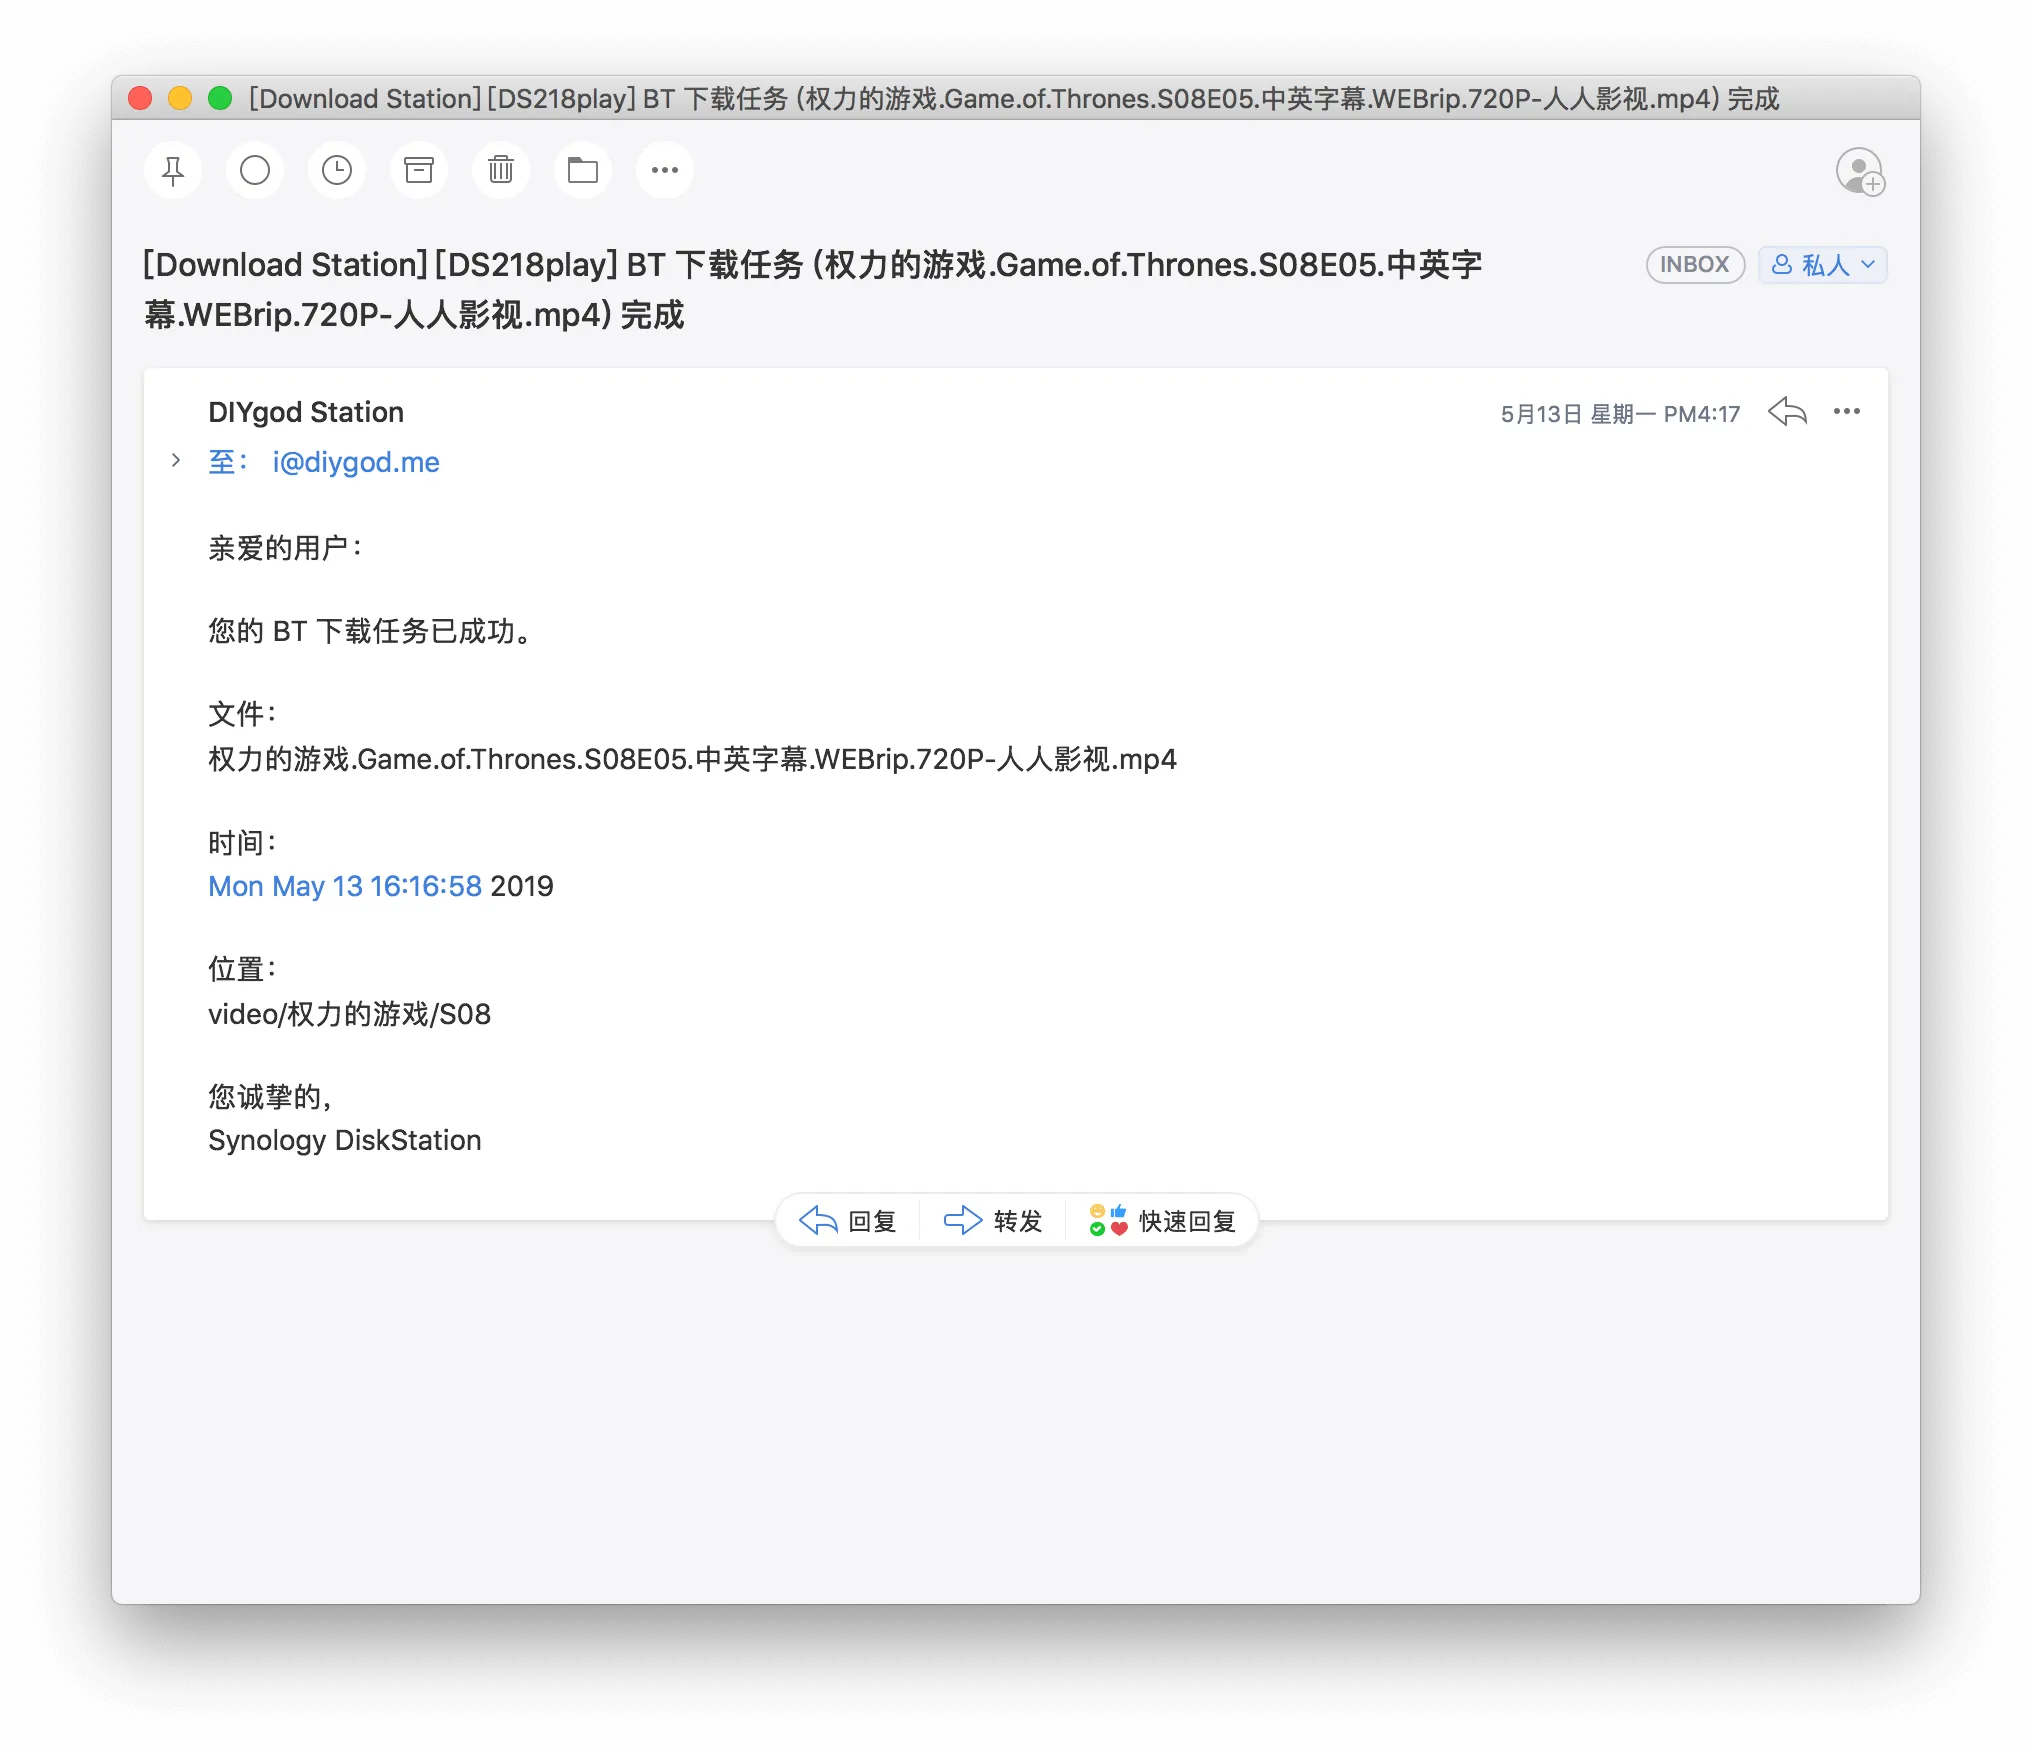Viewport: 2032px width, 1752px height.
Task: Delete email using the trash icon
Action: (x=501, y=171)
